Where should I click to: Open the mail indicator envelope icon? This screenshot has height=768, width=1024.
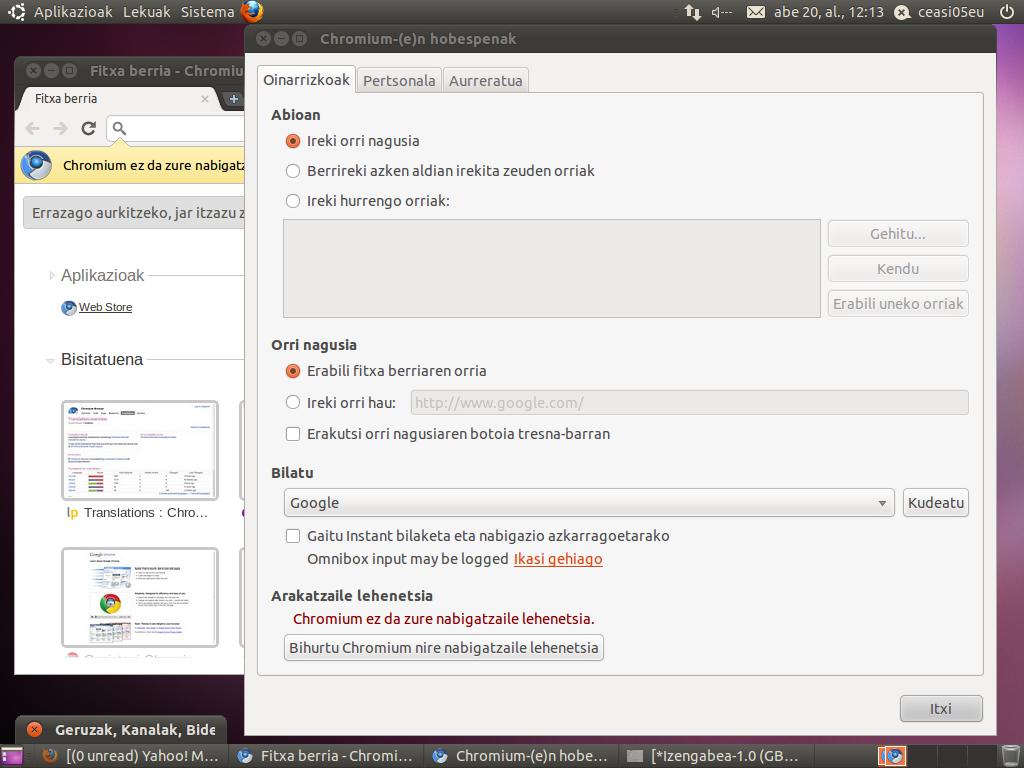pos(756,12)
